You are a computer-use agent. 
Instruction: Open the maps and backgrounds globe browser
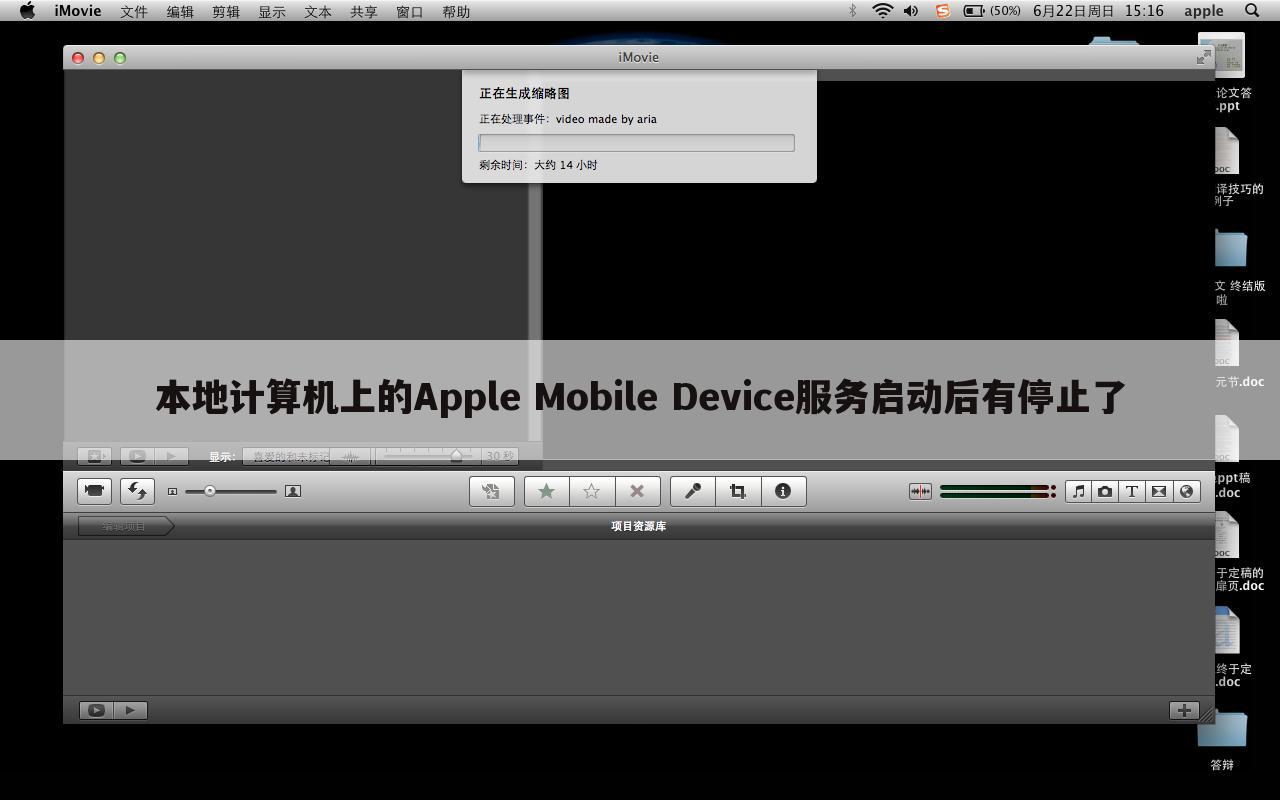(1186, 491)
